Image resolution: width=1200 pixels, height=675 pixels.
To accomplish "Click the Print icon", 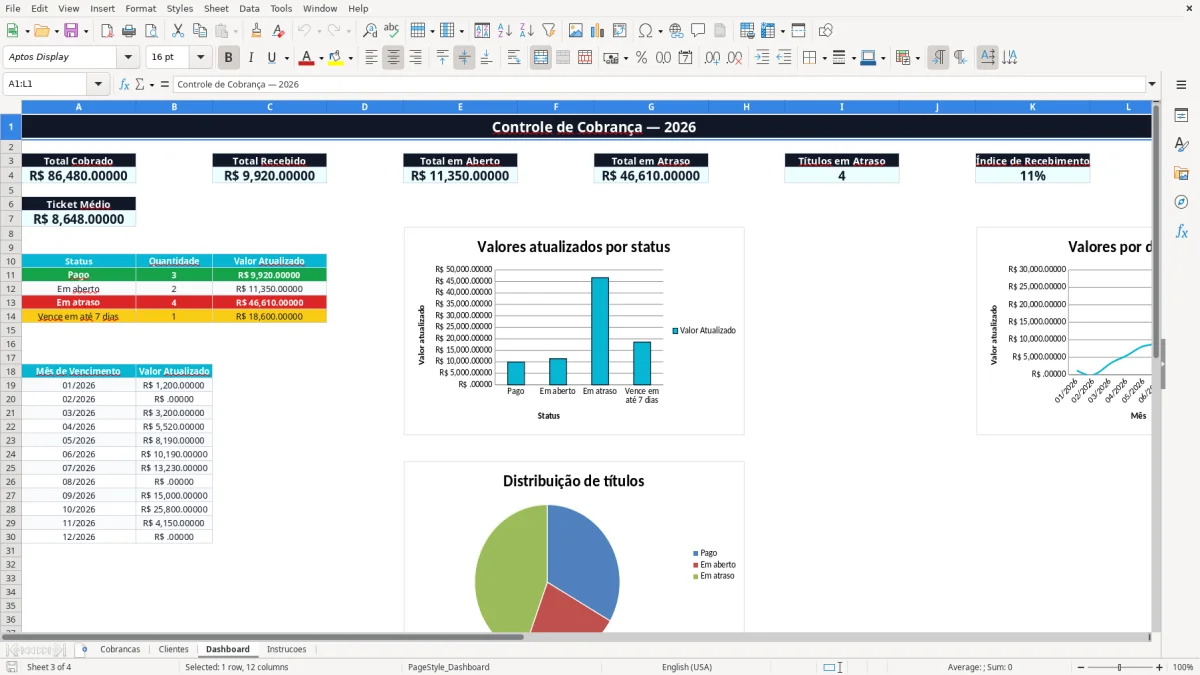I will click(129, 31).
